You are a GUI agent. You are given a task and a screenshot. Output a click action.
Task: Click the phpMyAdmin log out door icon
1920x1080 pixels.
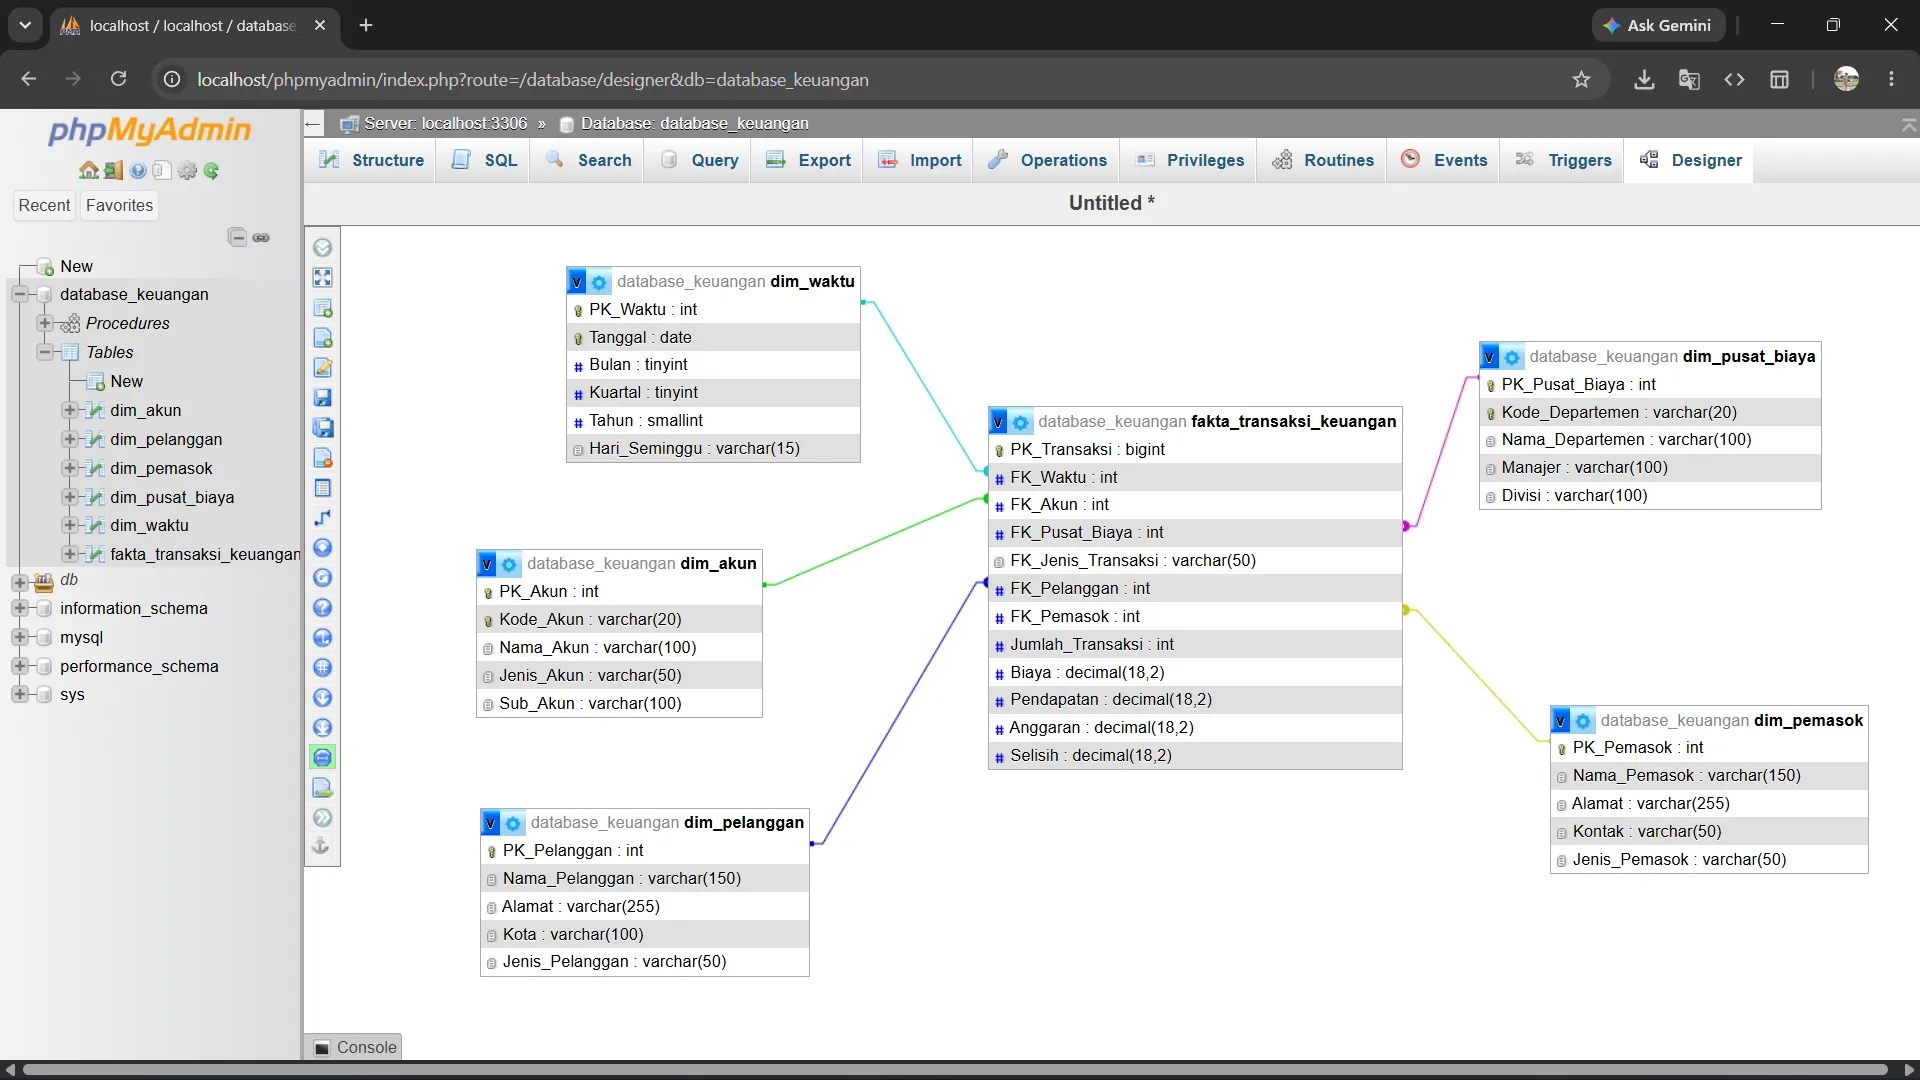[x=113, y=171]
